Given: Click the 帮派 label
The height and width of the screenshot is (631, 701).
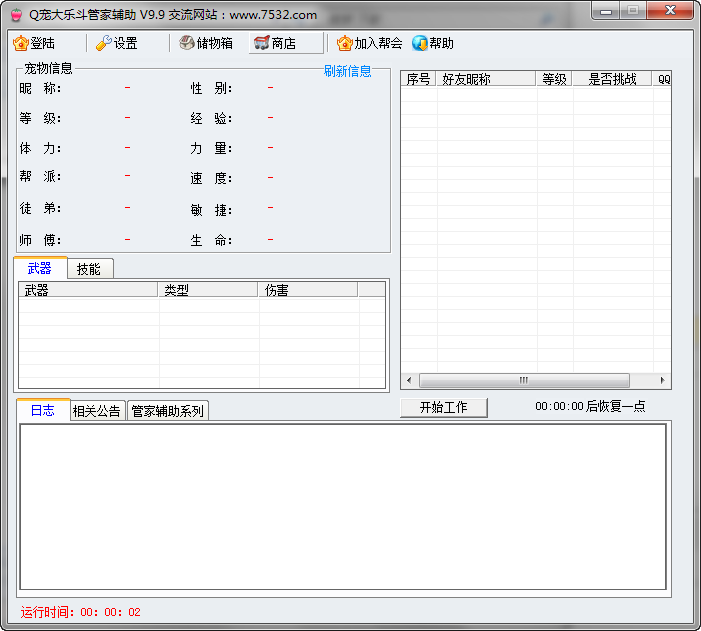Looking at the screenshot, I should (x=40, y=176).
